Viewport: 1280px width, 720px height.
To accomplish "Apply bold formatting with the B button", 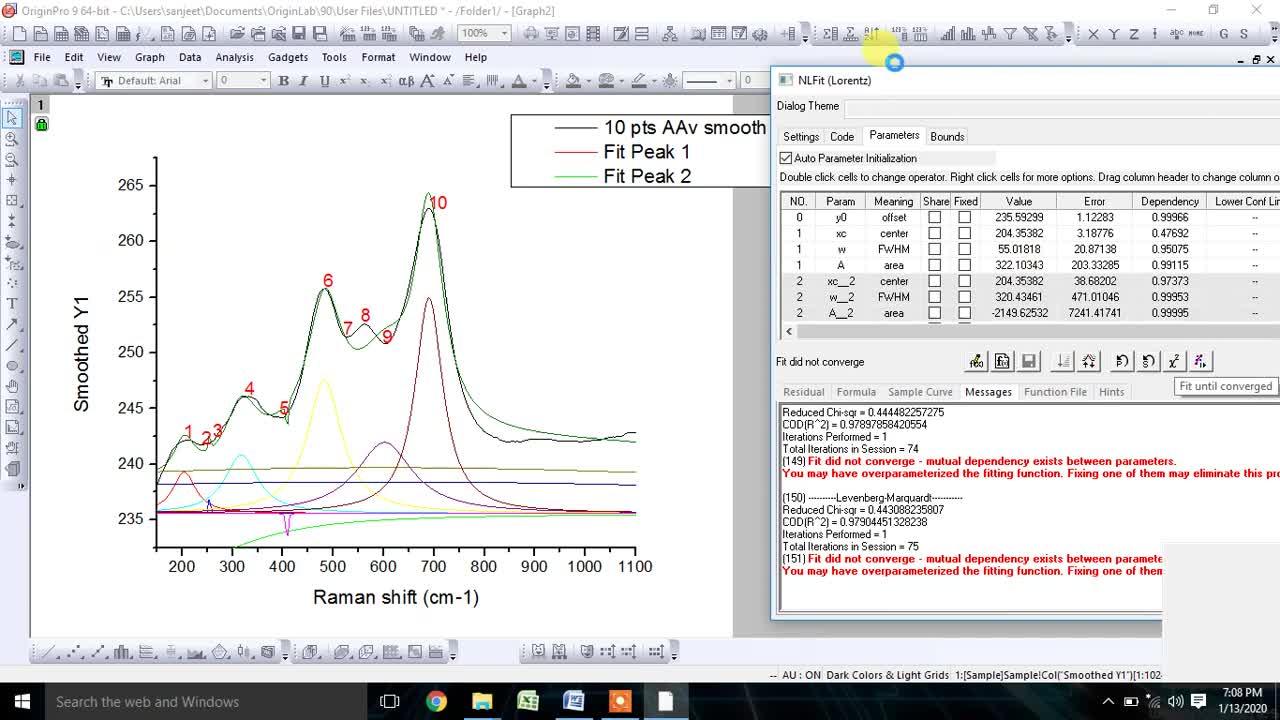I will click(x=285, y=80).
